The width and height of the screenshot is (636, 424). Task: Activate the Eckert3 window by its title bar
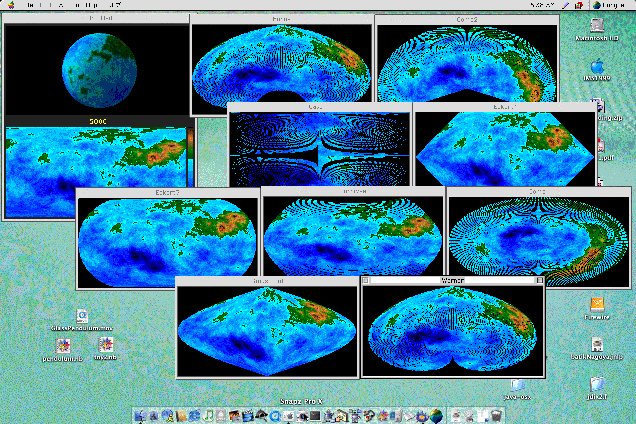point(167,193)
